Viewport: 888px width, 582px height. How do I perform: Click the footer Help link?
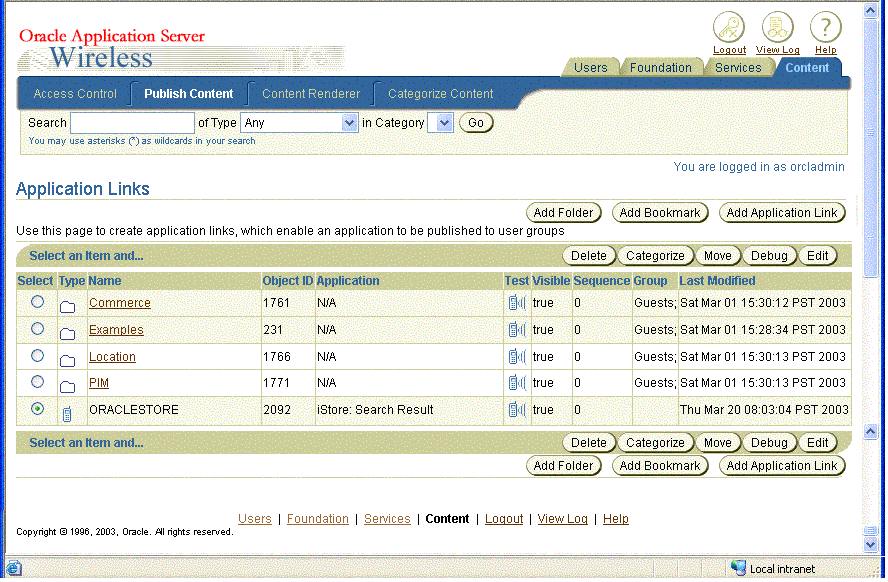click(x=616, y=519)
